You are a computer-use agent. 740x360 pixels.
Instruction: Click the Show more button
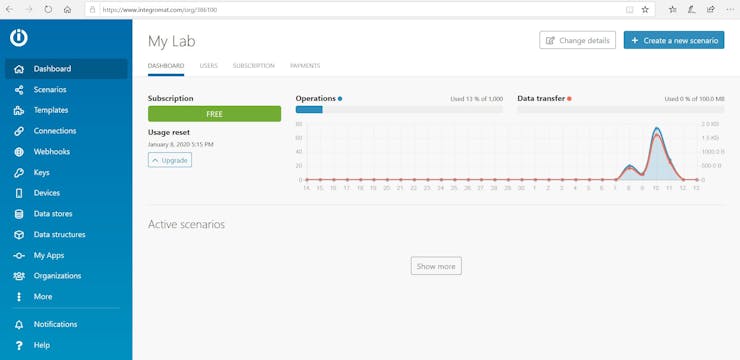coord(436,266)
